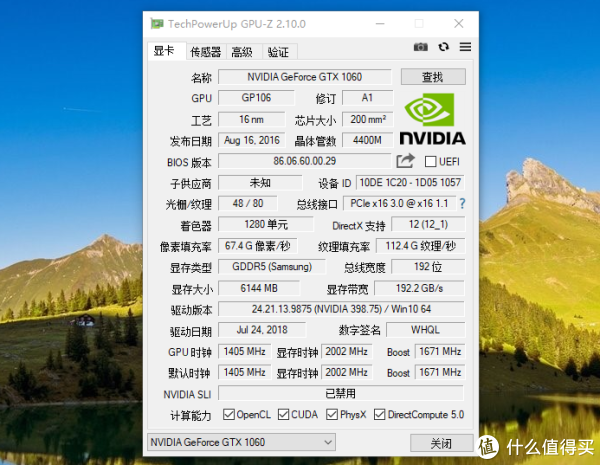The width and height of the screenshot is (600, 465).
Task: Click the bus width value 192 位
Action: (428, 267)
